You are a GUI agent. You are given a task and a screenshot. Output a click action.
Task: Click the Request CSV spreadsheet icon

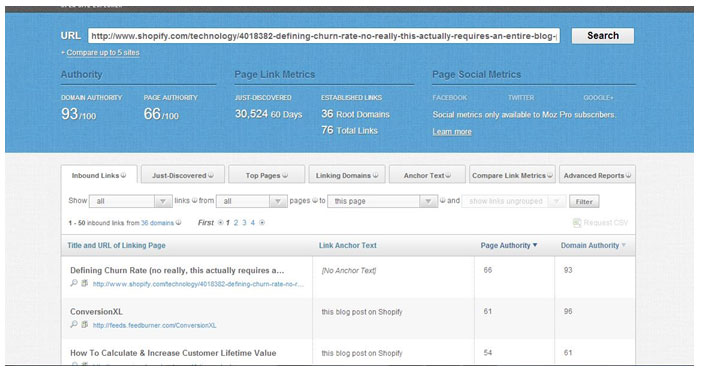577,223
